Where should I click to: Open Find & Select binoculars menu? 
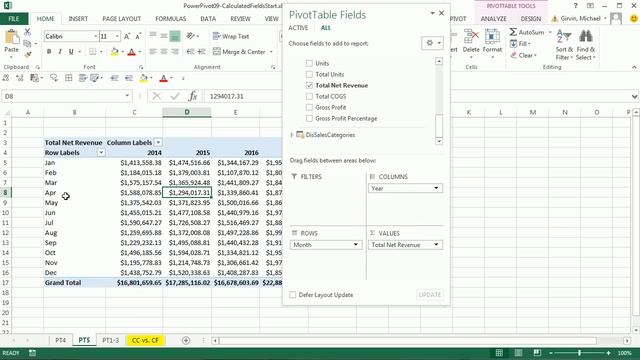(x=586, y=45)
